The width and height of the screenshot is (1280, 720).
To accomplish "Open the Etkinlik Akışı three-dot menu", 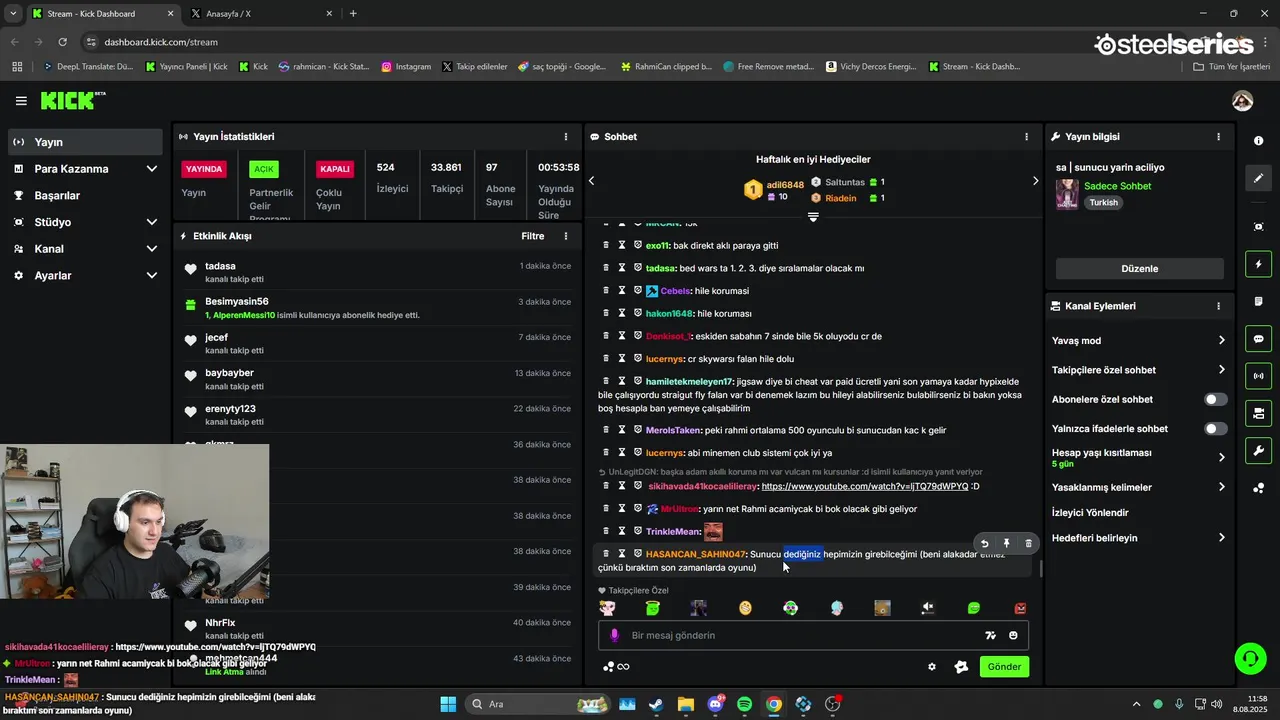I will (566, 236).
